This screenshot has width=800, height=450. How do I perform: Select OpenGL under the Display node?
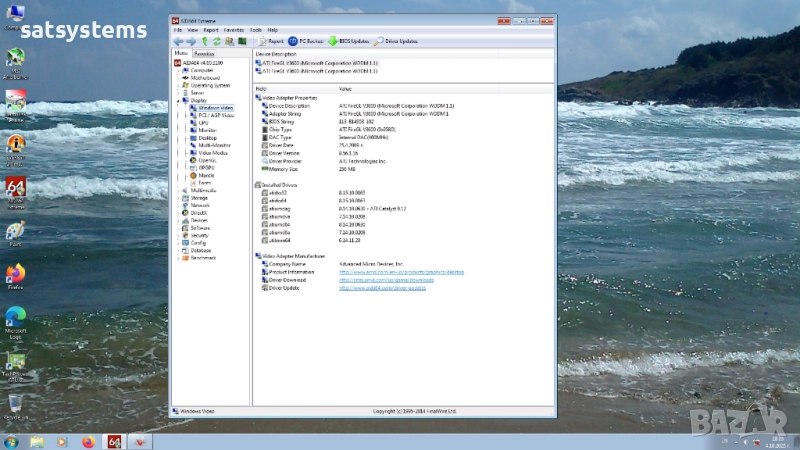coord(207,160)
